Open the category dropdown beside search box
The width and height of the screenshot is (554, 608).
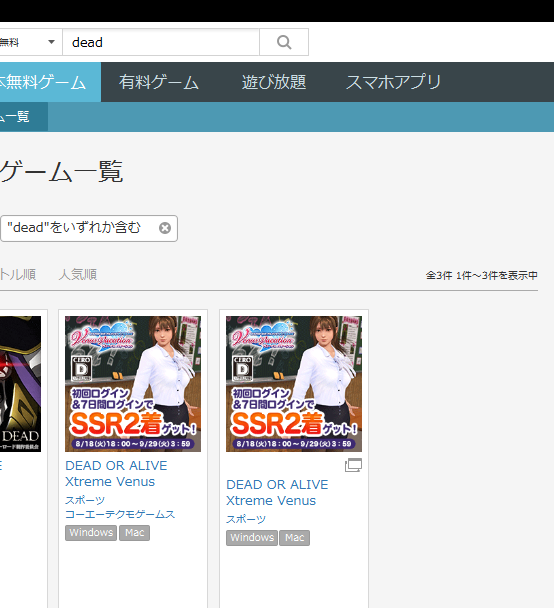(x=30, y=42)
